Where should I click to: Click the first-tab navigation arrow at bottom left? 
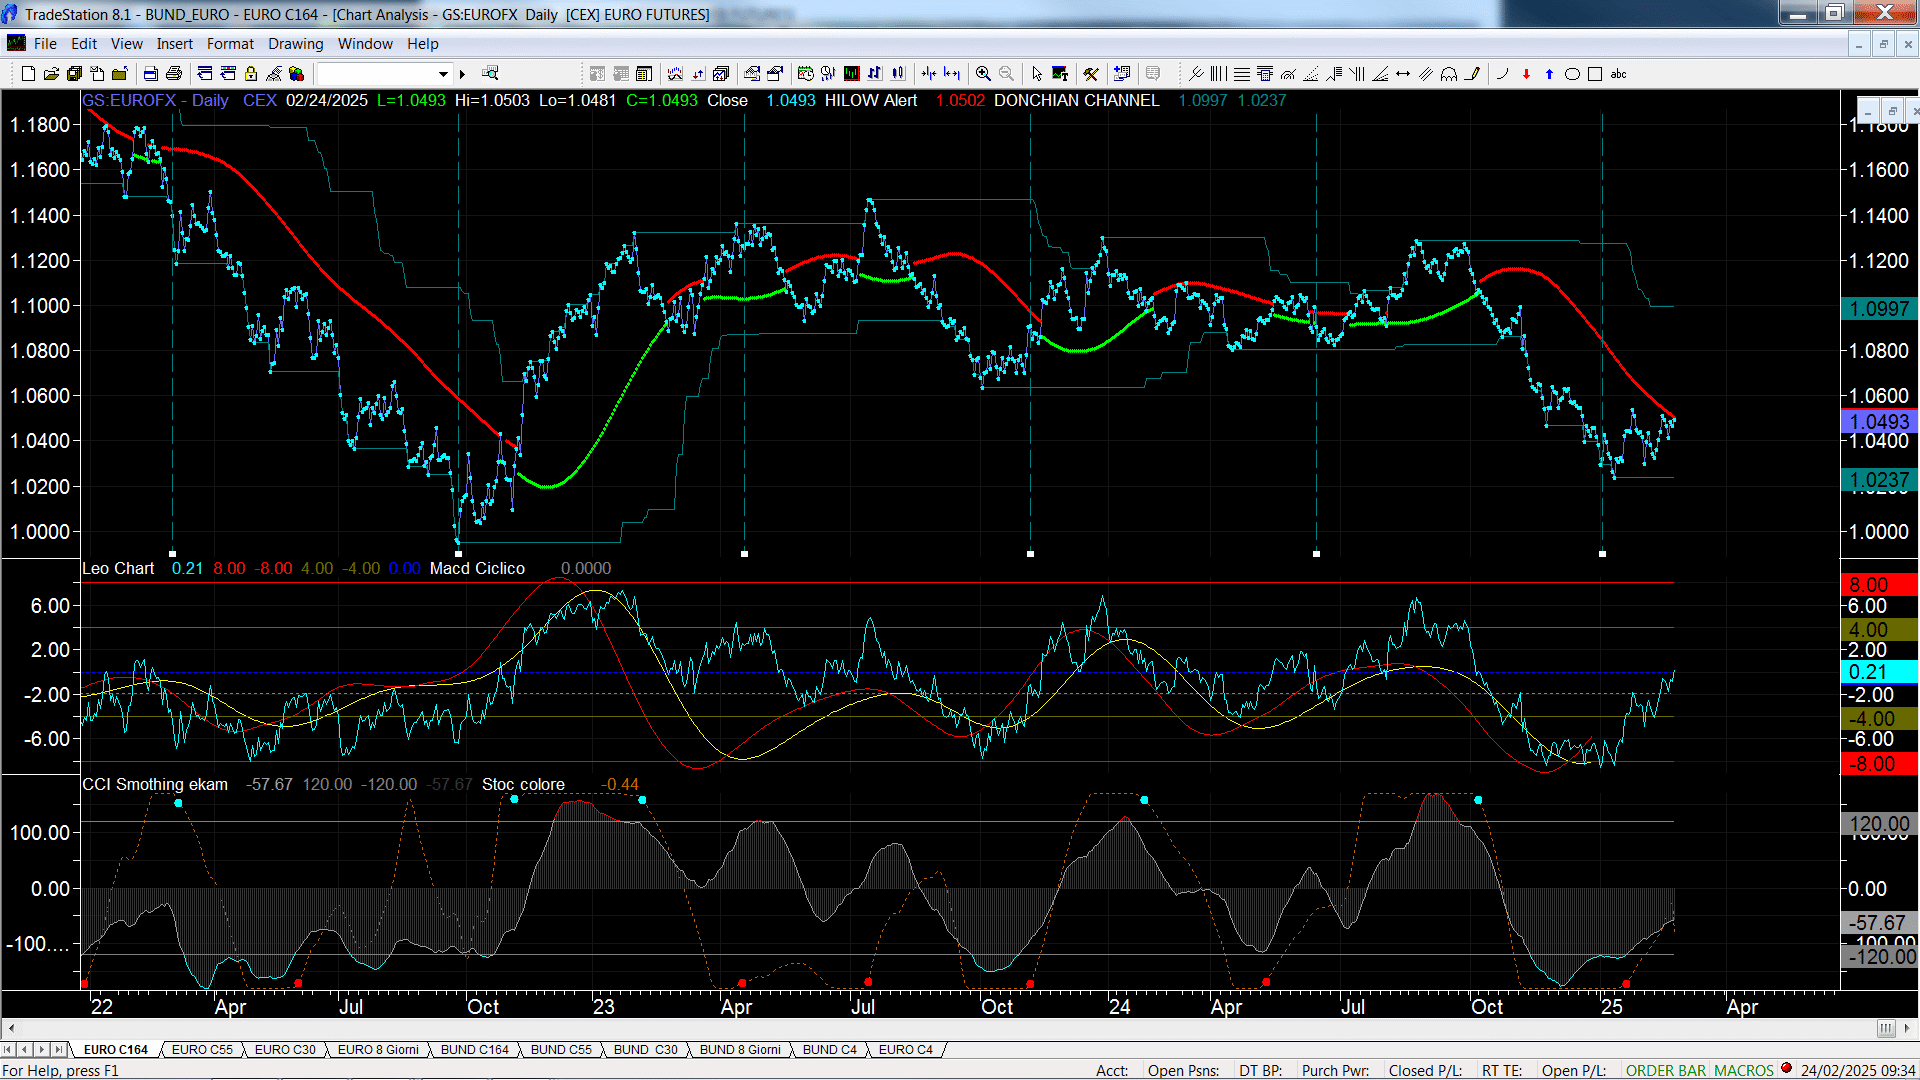[9, 1049]
